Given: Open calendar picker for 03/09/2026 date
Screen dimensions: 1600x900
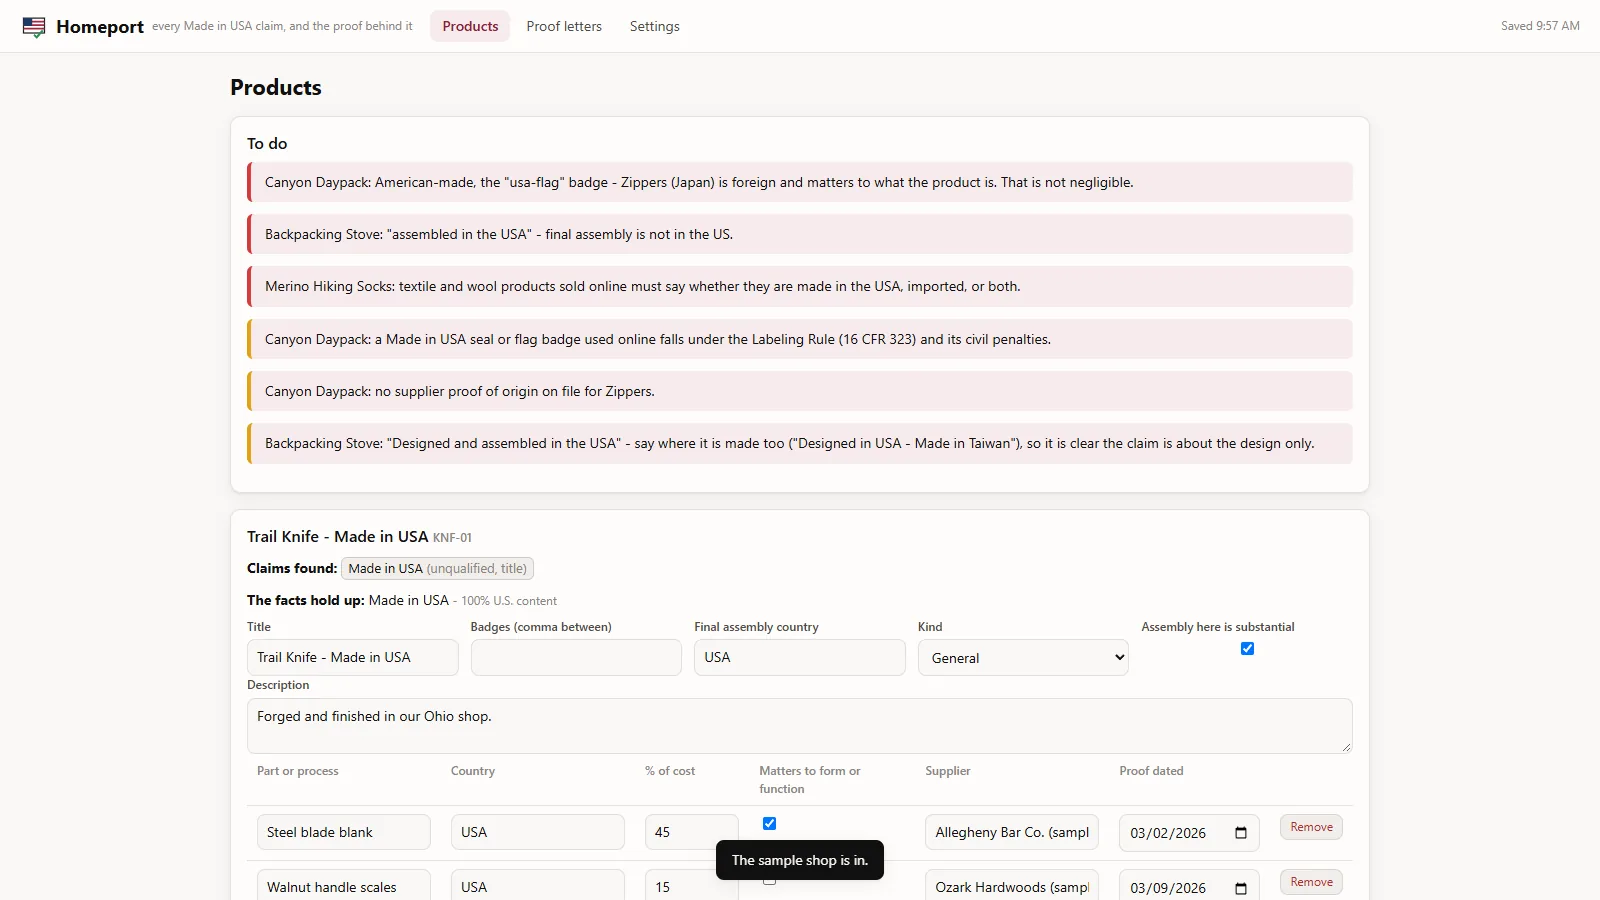Looking at the screenshot, I should (1241, 888).
